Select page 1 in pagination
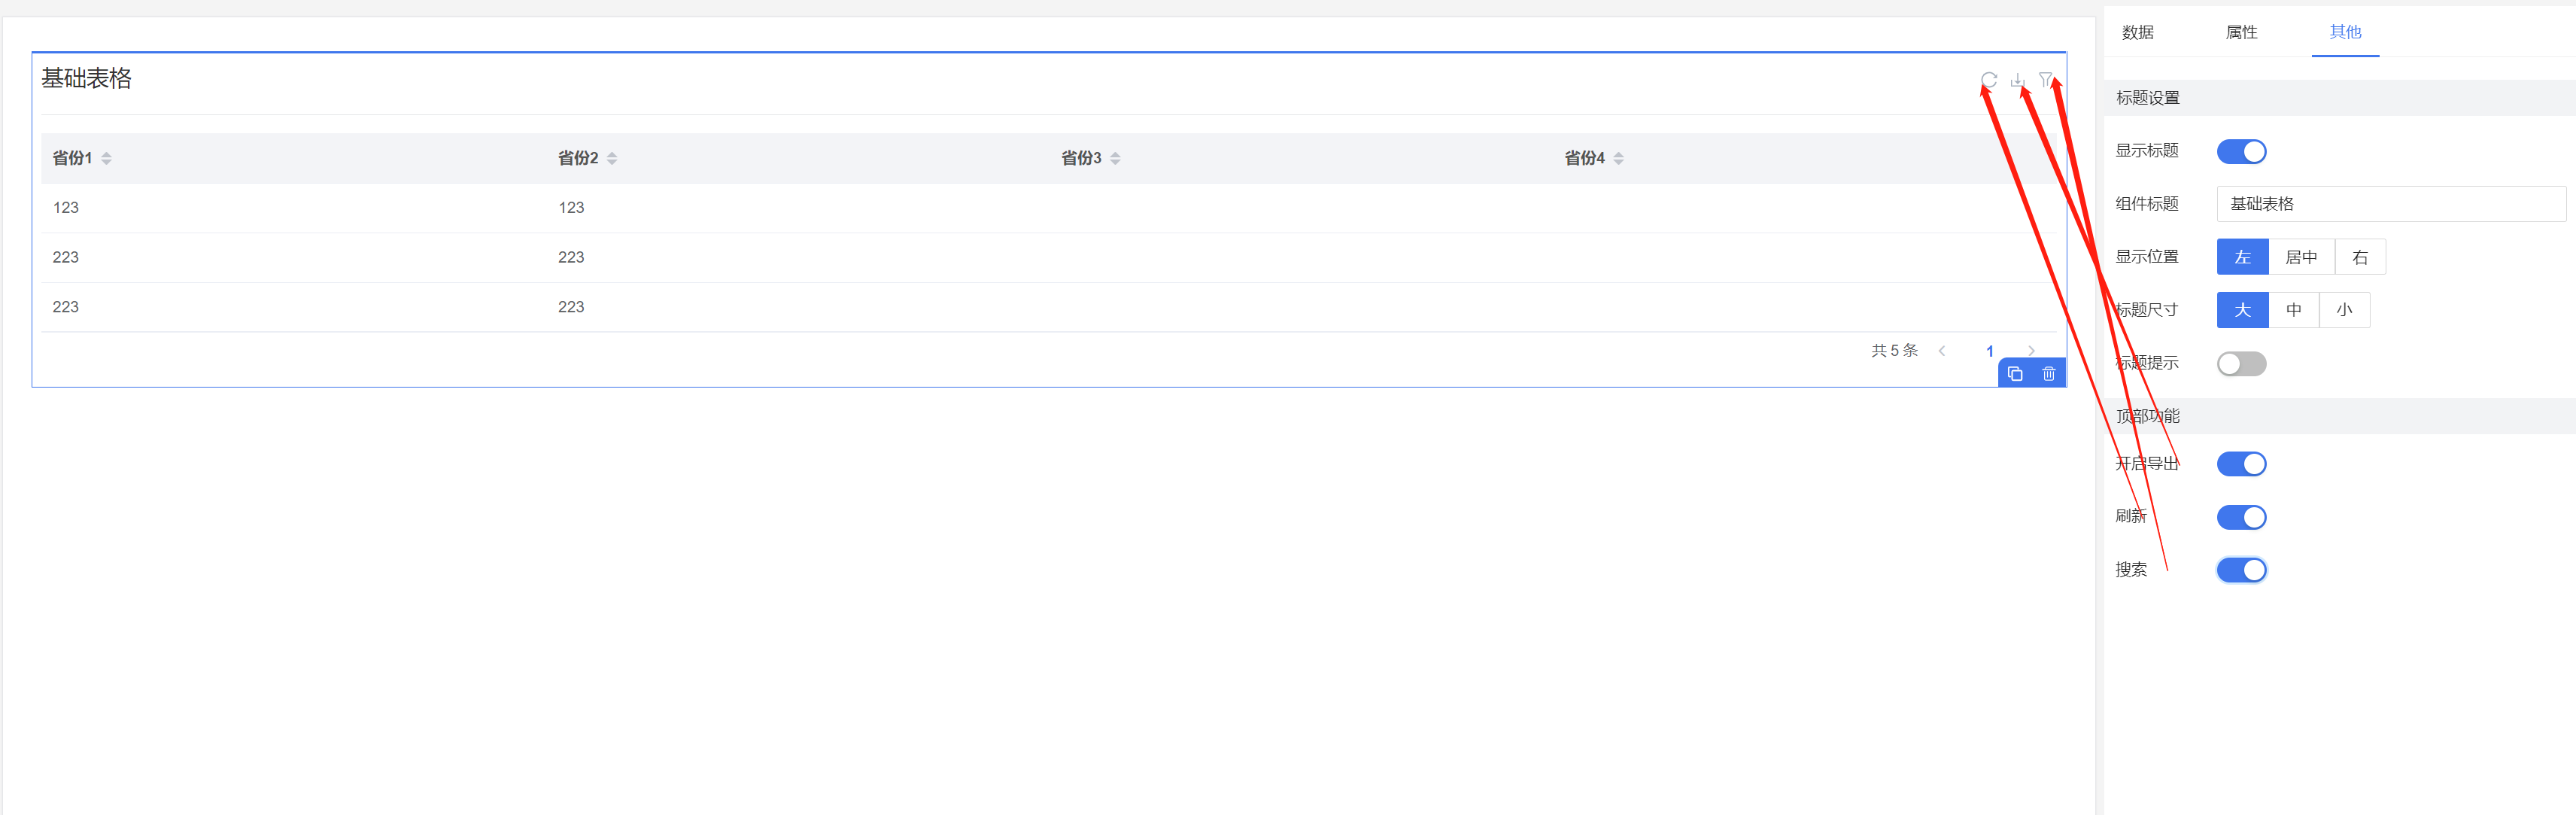The height and width of the screenshot is (815, 2576). tap(1990, 351)
